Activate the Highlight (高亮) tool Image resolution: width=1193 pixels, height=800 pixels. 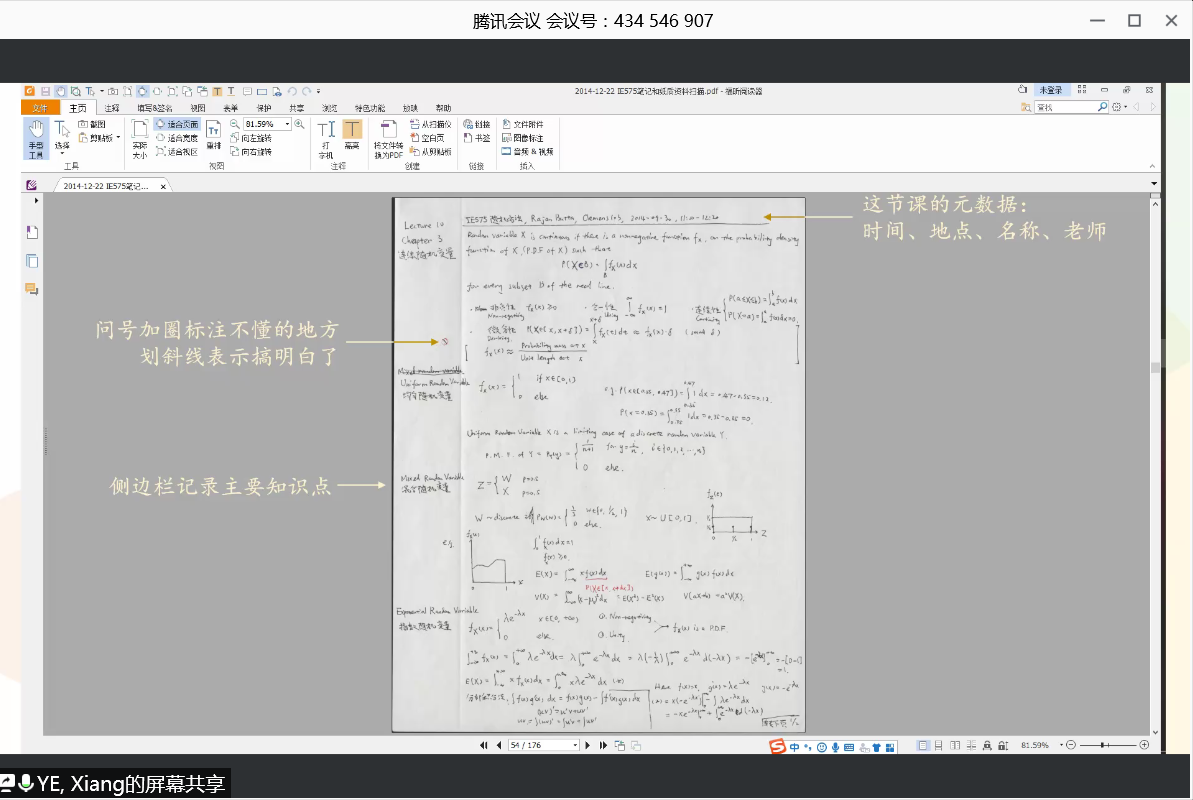[352, 136]
